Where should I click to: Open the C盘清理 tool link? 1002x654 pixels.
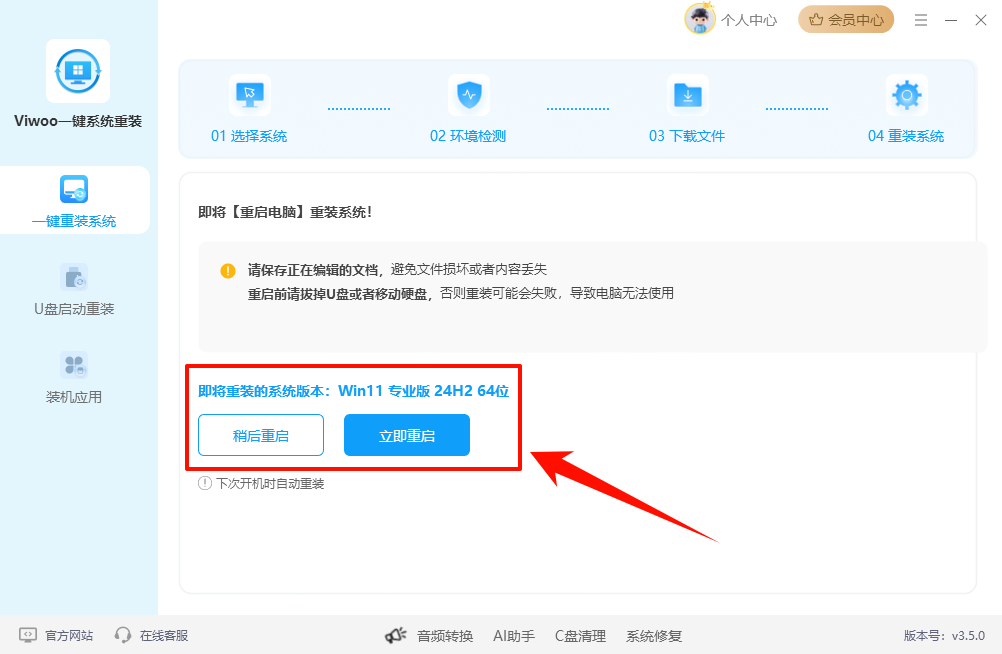(580, 636)
